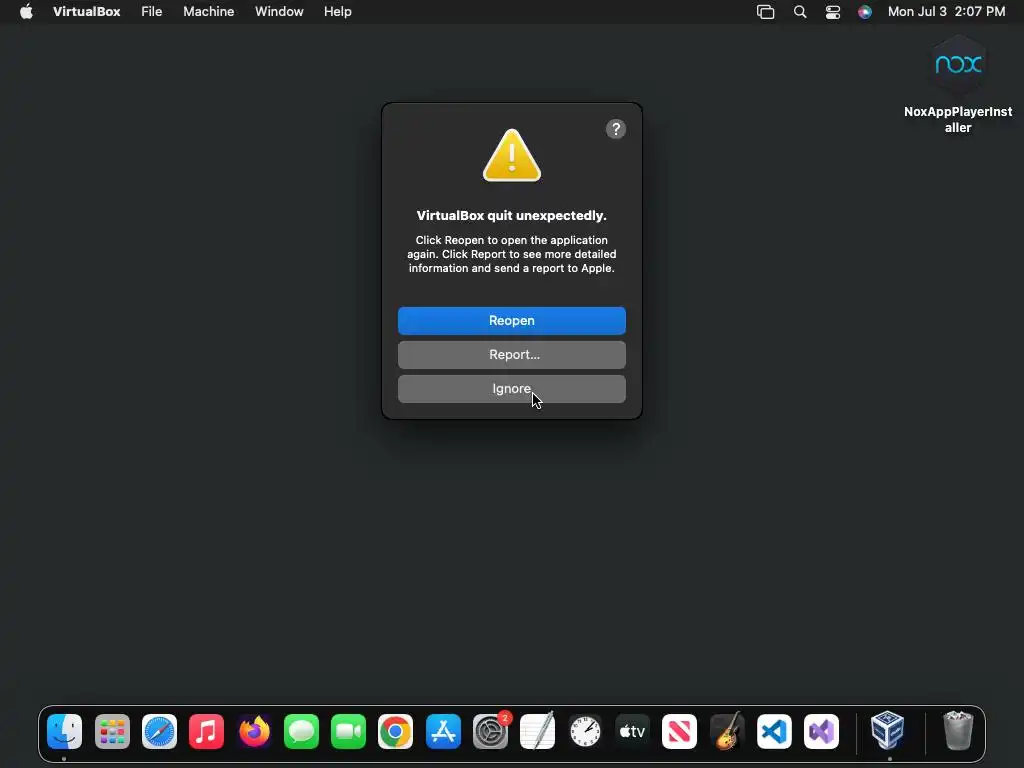Launch GarageBand from the Dock
1024x768 pixels.
[x=727, y=731]
